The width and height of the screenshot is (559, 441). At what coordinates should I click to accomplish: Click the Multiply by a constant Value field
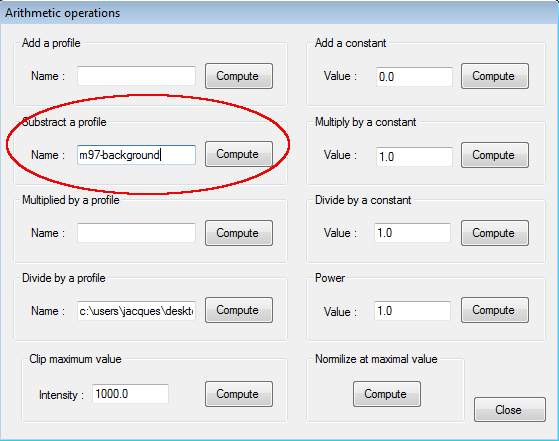tap(414, 157)
